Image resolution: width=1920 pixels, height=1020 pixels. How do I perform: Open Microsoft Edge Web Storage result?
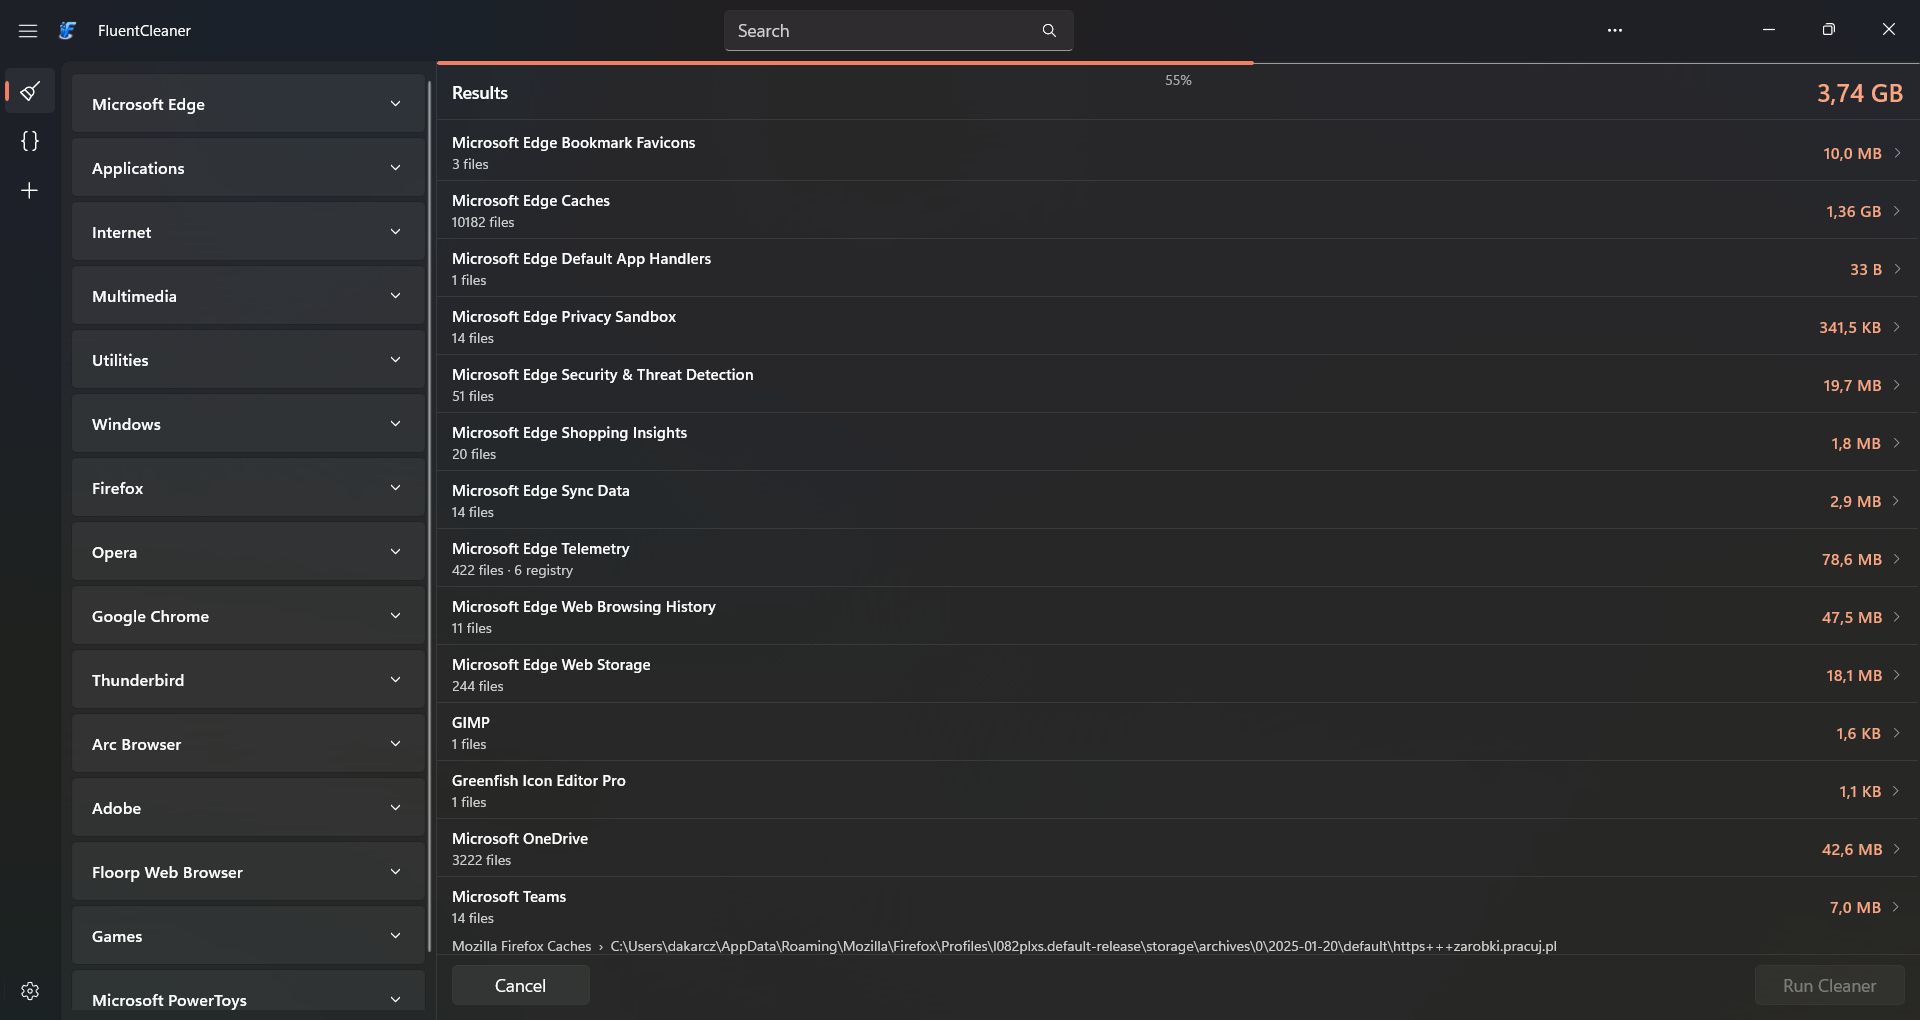[x=1177, y=674]
